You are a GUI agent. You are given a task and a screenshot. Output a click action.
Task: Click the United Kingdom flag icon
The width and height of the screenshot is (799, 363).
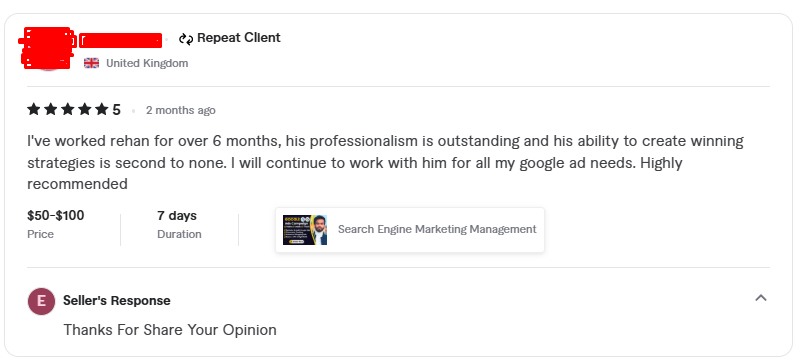tap(92, 63)
